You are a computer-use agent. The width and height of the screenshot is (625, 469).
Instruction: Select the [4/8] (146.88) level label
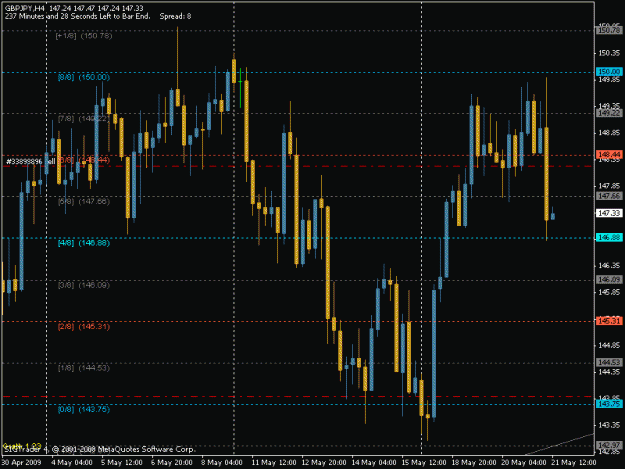click(84, 243)
